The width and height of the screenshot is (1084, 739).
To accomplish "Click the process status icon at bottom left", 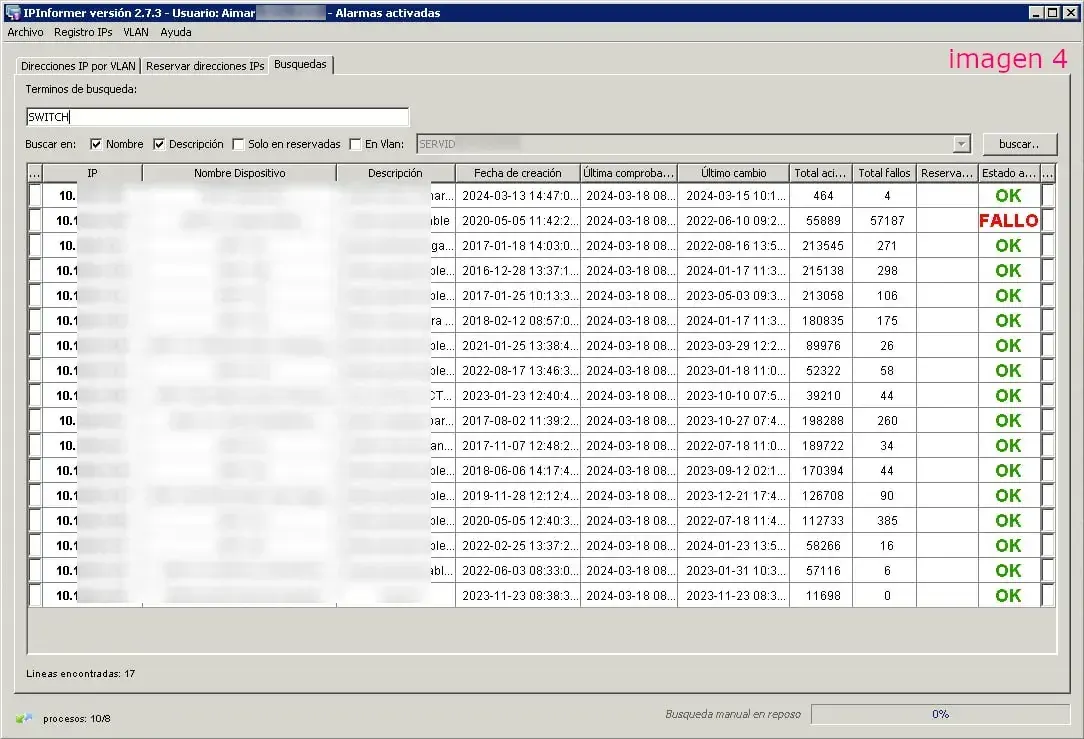I will pyautogui.click(x=24, y=718).
